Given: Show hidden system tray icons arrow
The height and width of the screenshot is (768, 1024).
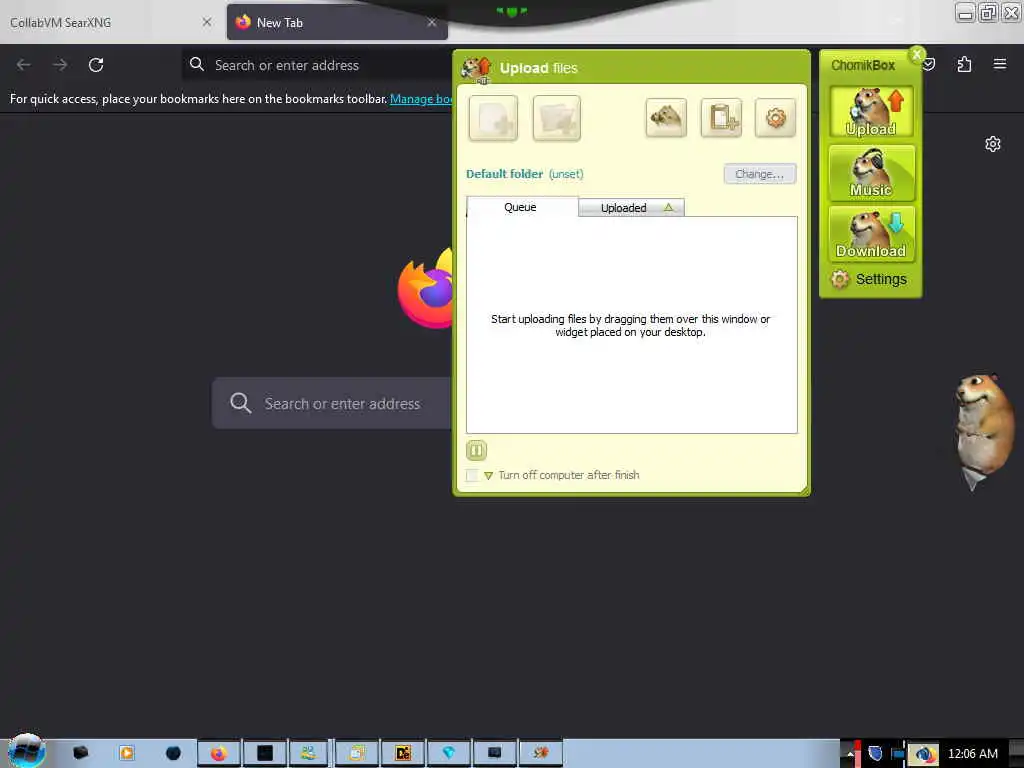Looking at the screenshot, I should click(x=850, y=754).
